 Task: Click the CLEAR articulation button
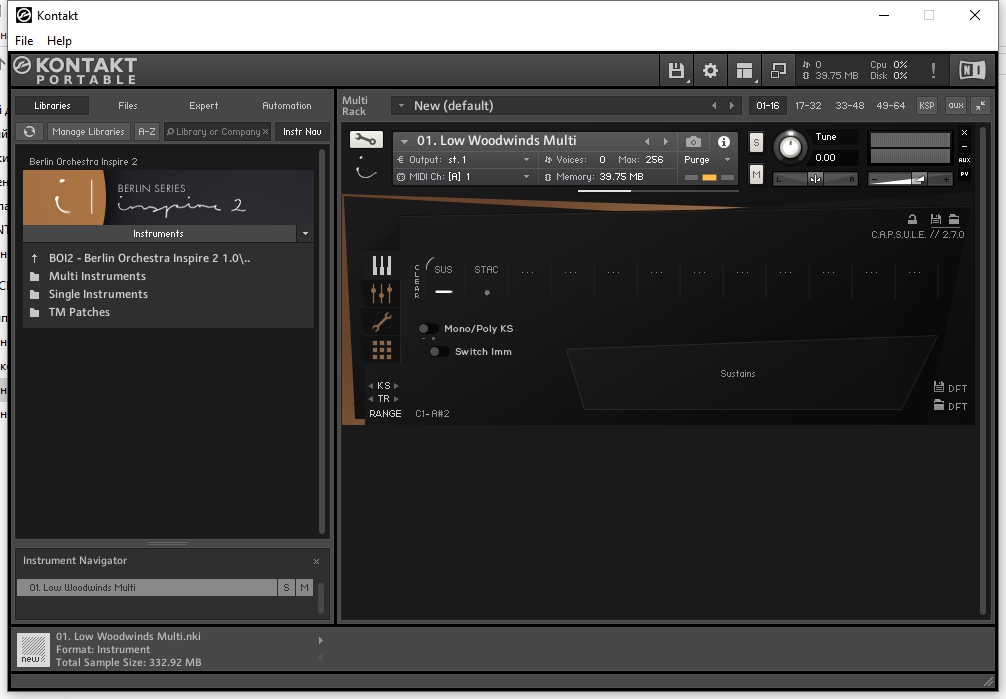point(417,281)
